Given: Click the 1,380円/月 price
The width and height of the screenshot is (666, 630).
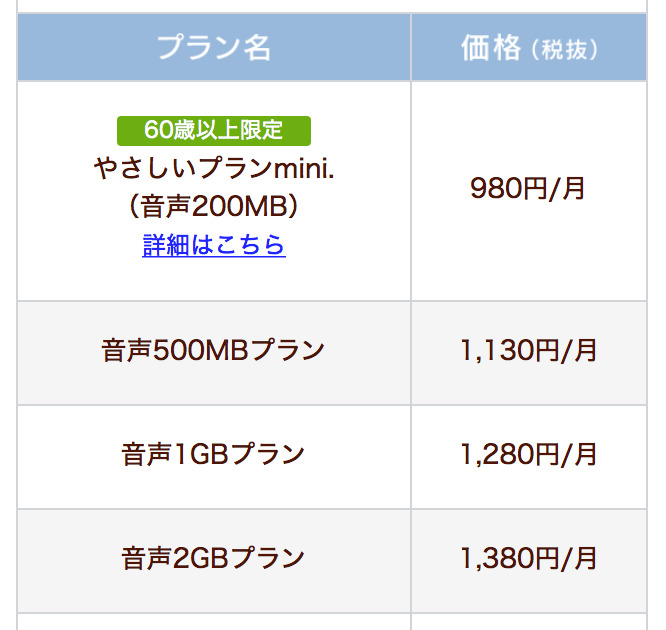Looking at the screenshot, I should [x=528, y=558].
